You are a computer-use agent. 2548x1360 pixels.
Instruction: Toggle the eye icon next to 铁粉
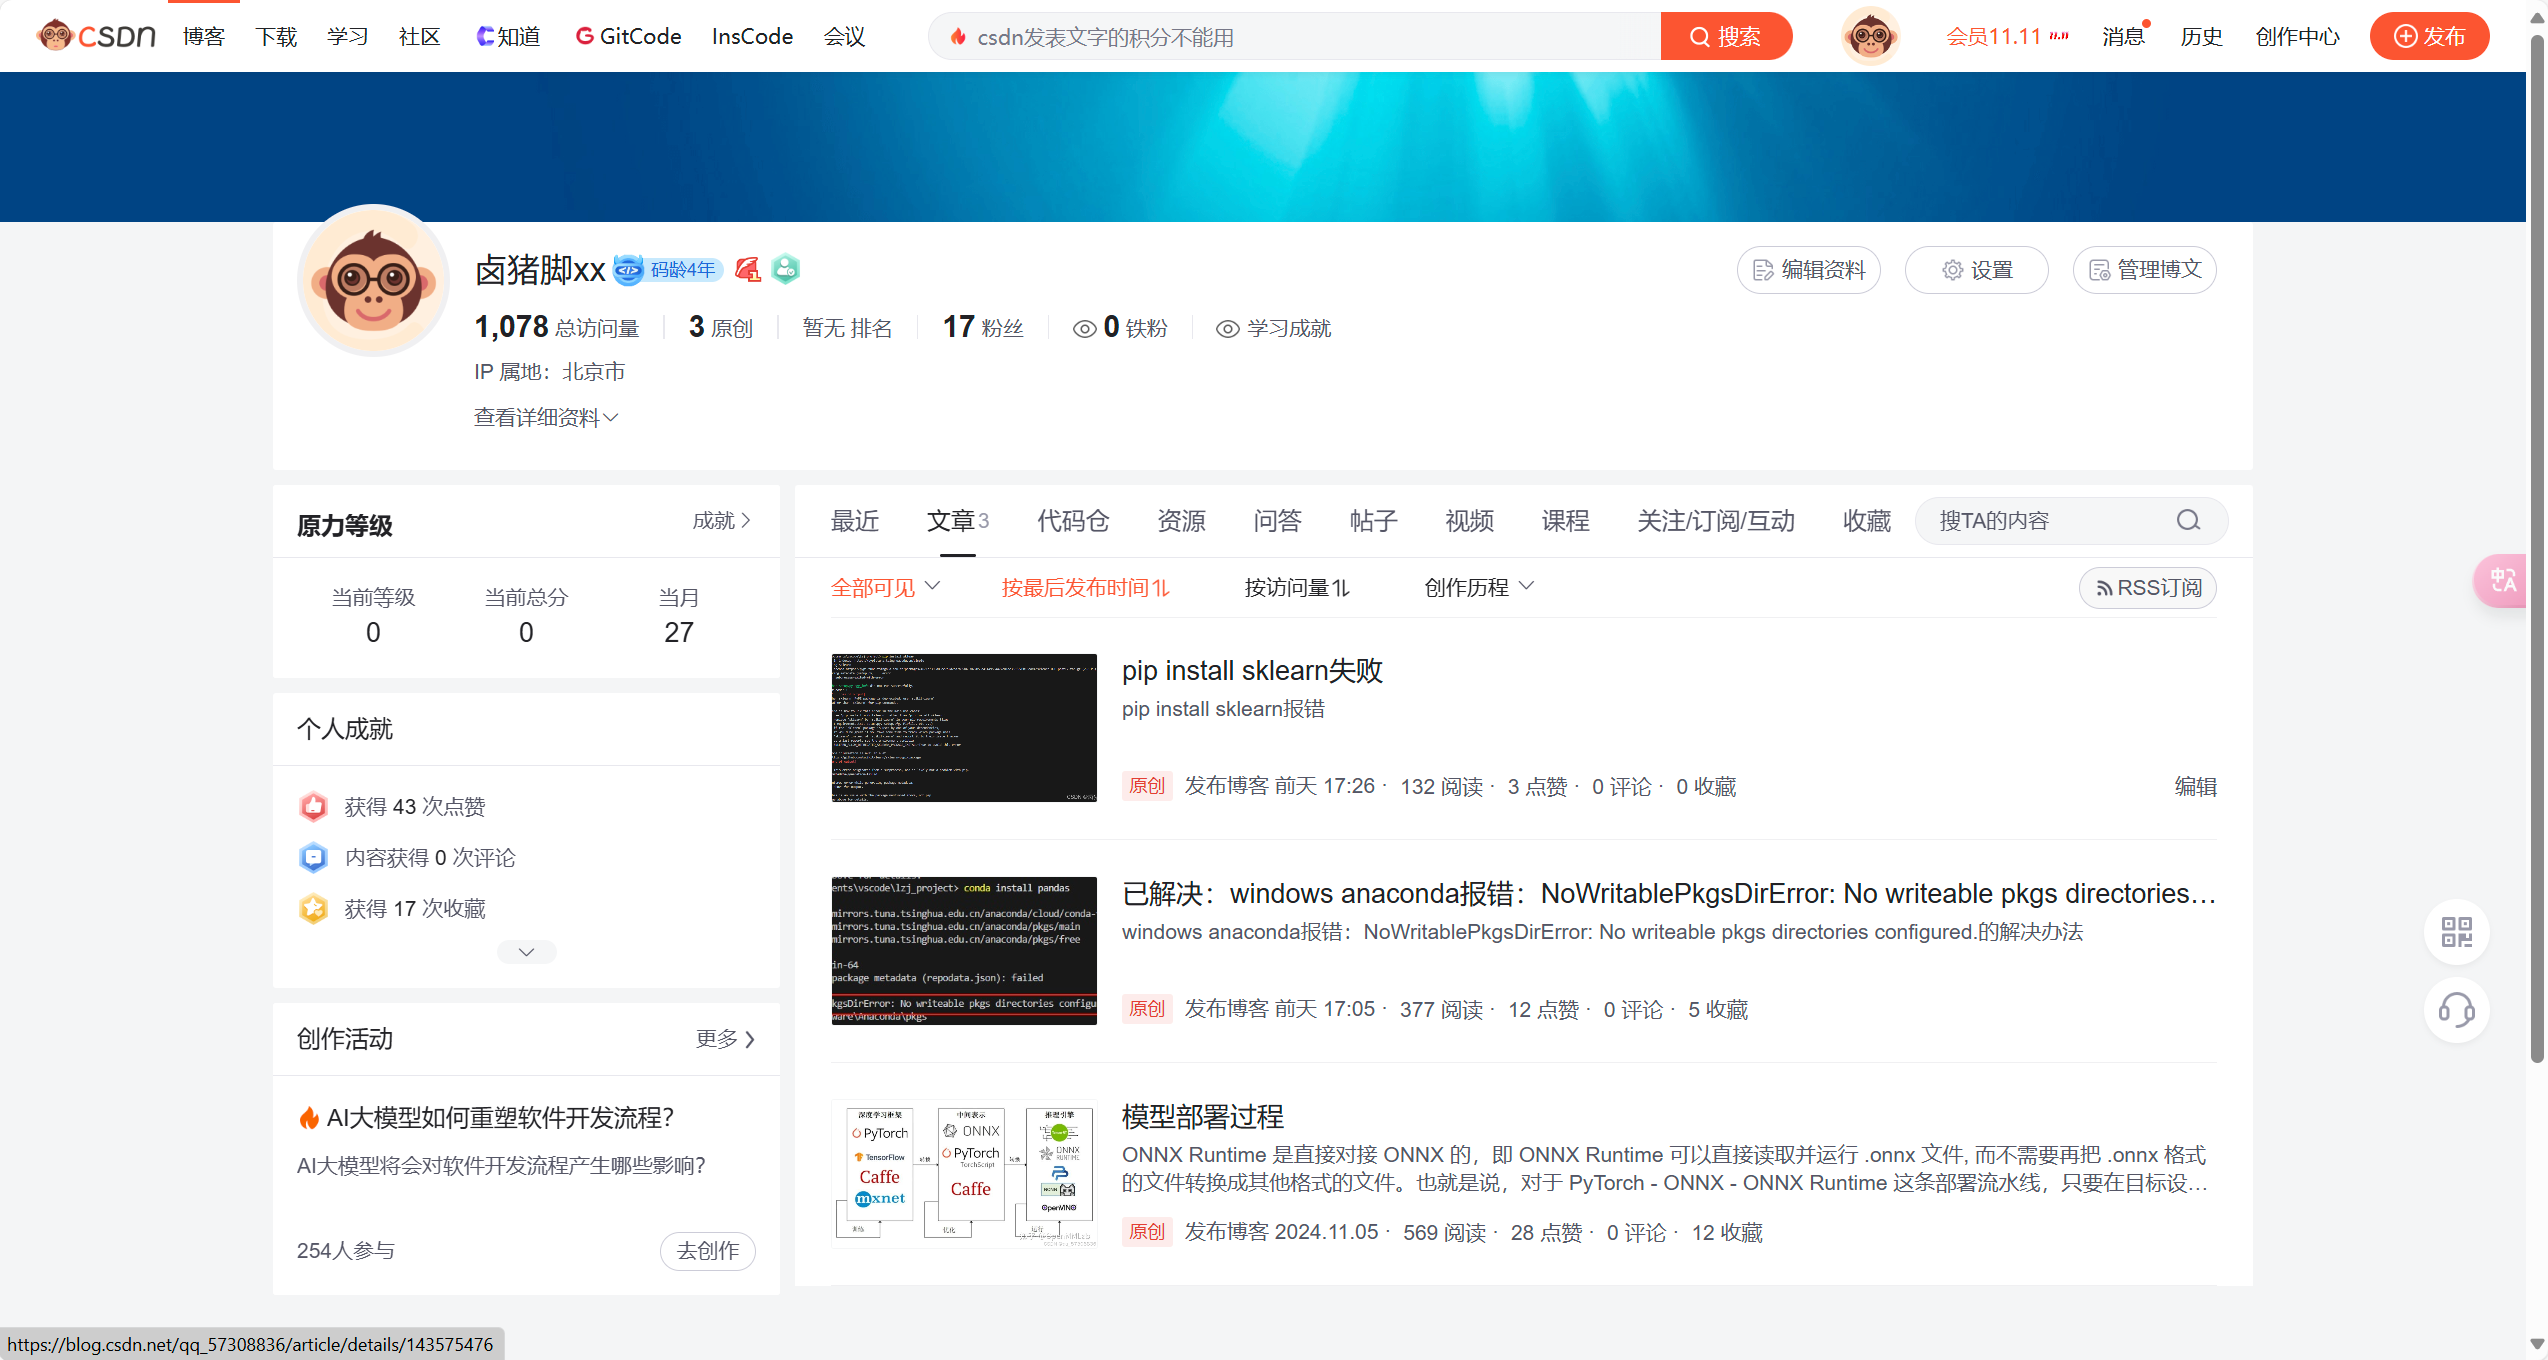click(1084, 329)
